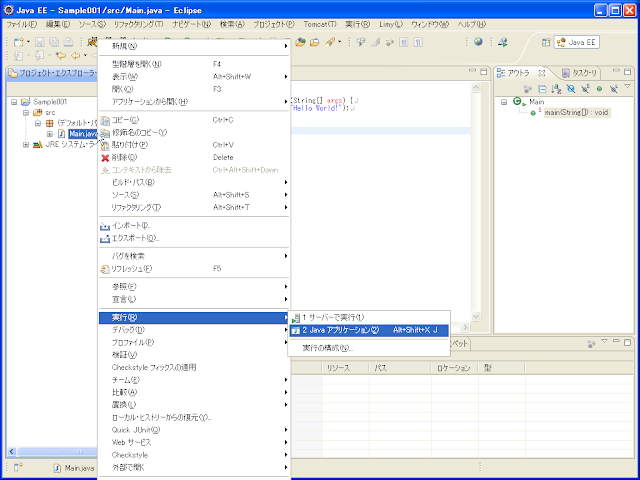Toggle Hide Fields in Outline toolbar
Screen dimensions: 640x480
coord(571,89)
